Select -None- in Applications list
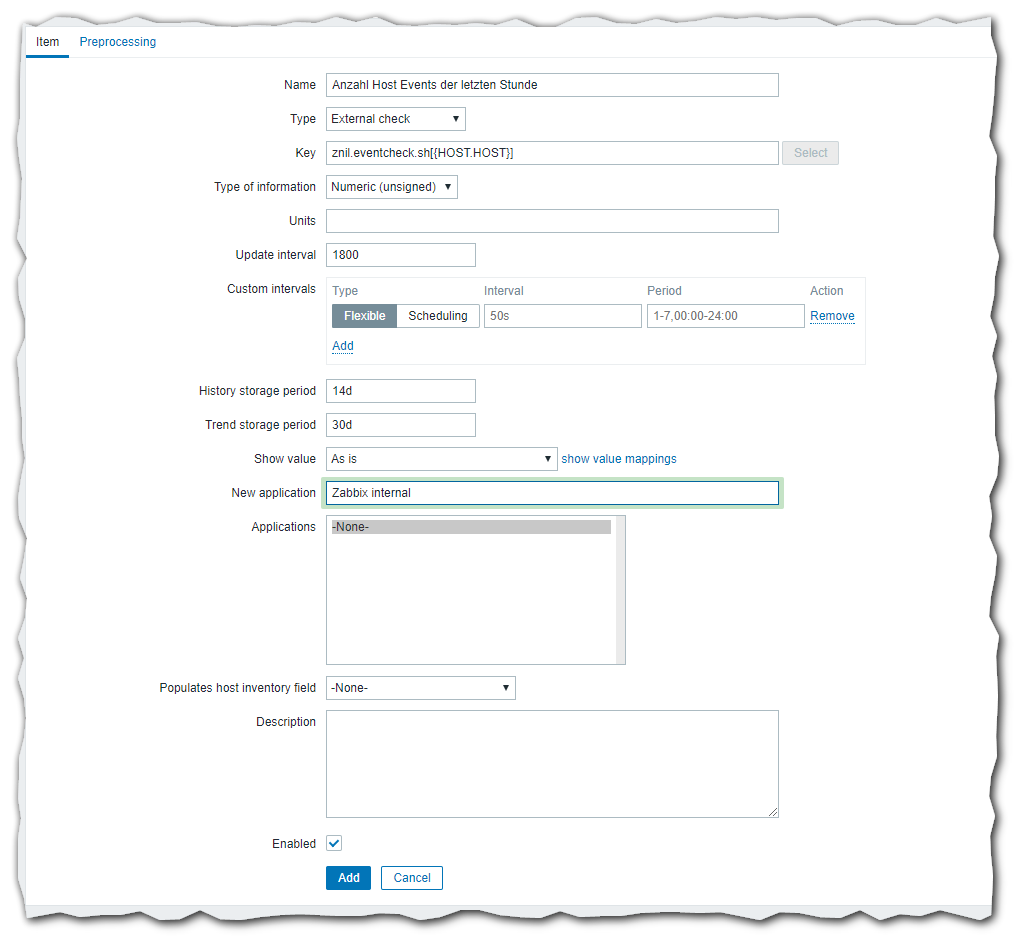The height and width of the screenshot is (943, 1022). 470,527
